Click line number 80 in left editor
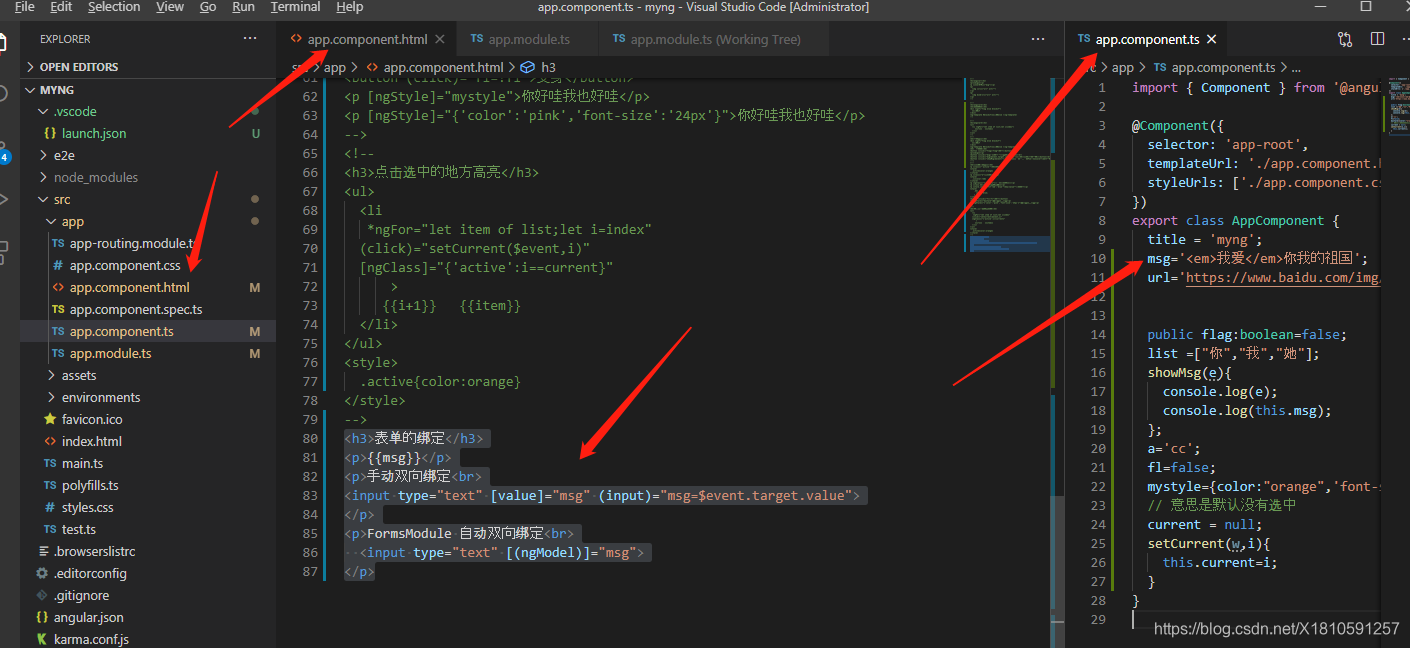The image size is (1410, 648). 309,439
